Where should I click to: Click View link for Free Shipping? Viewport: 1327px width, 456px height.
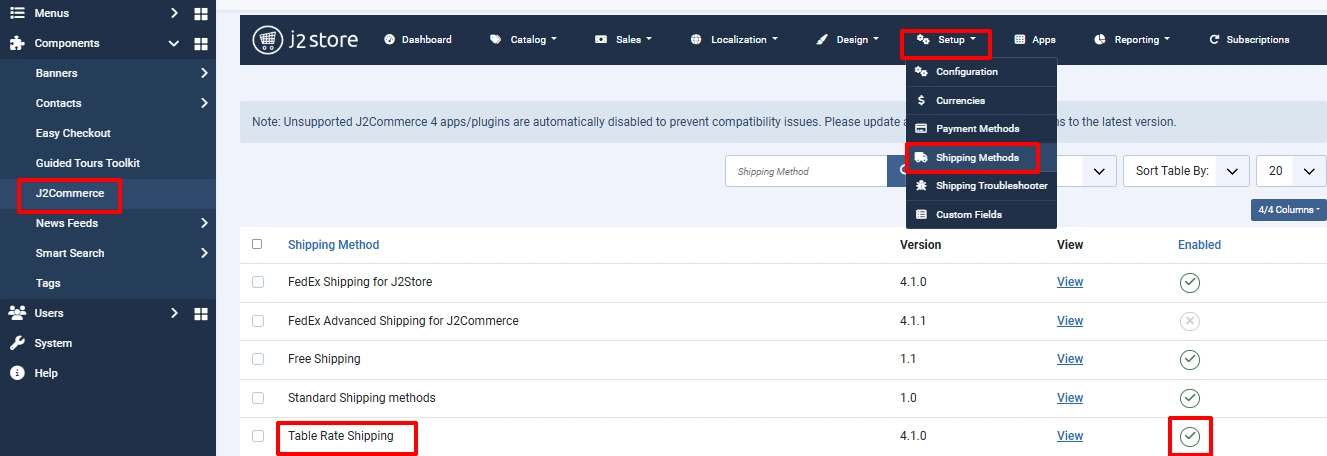point(1070,359)
